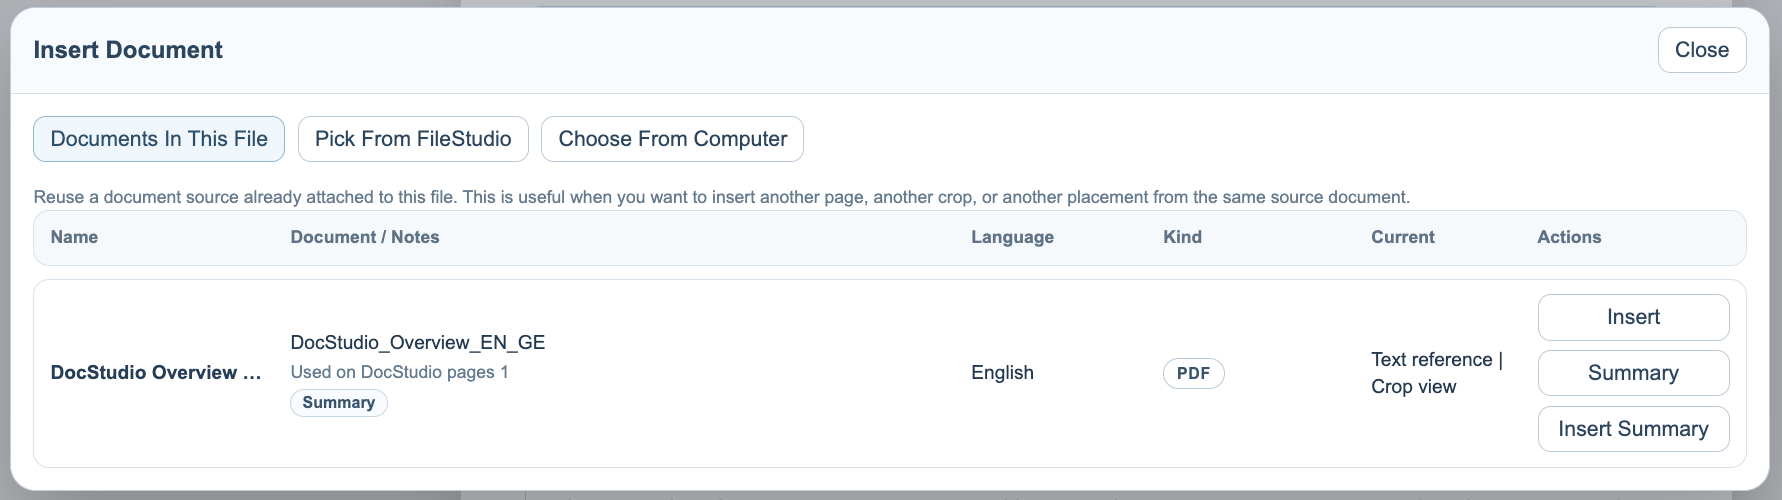This screenshot has width=1782, height=500.
Task: Click the Name column header
Action: coord(74,237)
